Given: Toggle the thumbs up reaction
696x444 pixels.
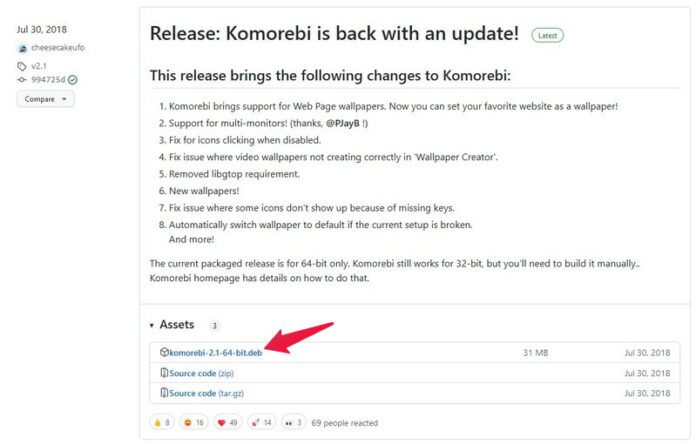Looking at the screenshot, I should [162, 423].
